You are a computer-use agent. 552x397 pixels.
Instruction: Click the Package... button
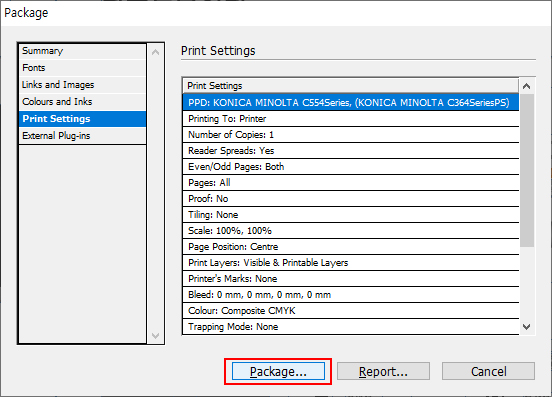(278, 371)
